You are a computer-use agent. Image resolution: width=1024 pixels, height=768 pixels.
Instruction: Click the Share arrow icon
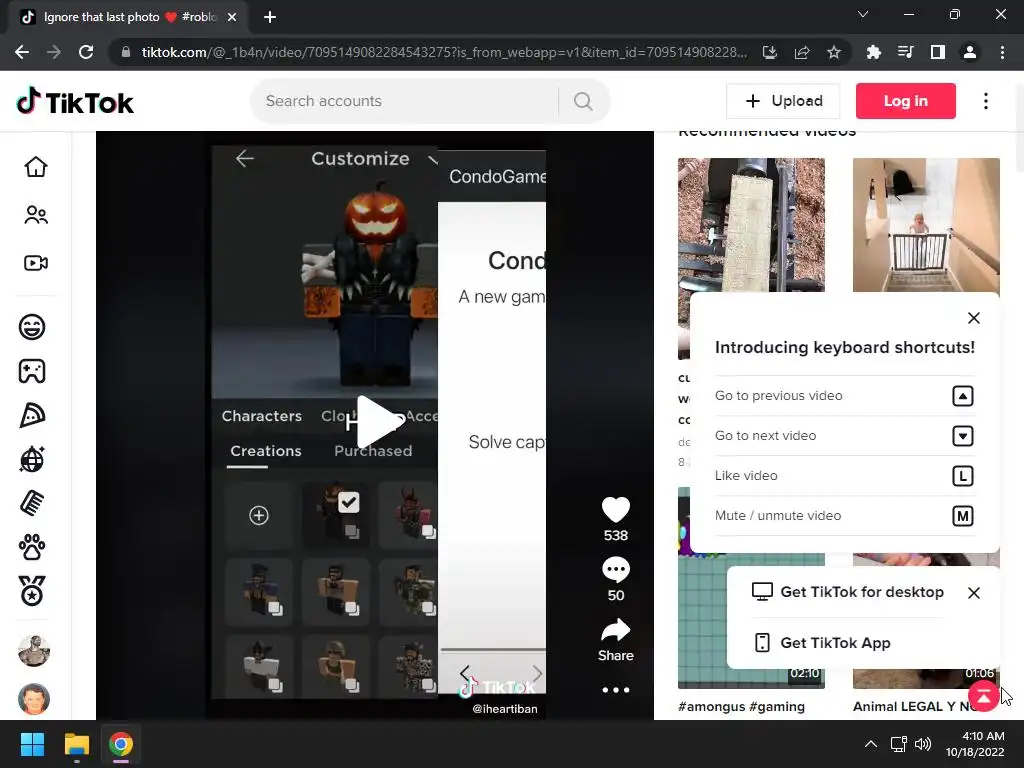point(615,630)
